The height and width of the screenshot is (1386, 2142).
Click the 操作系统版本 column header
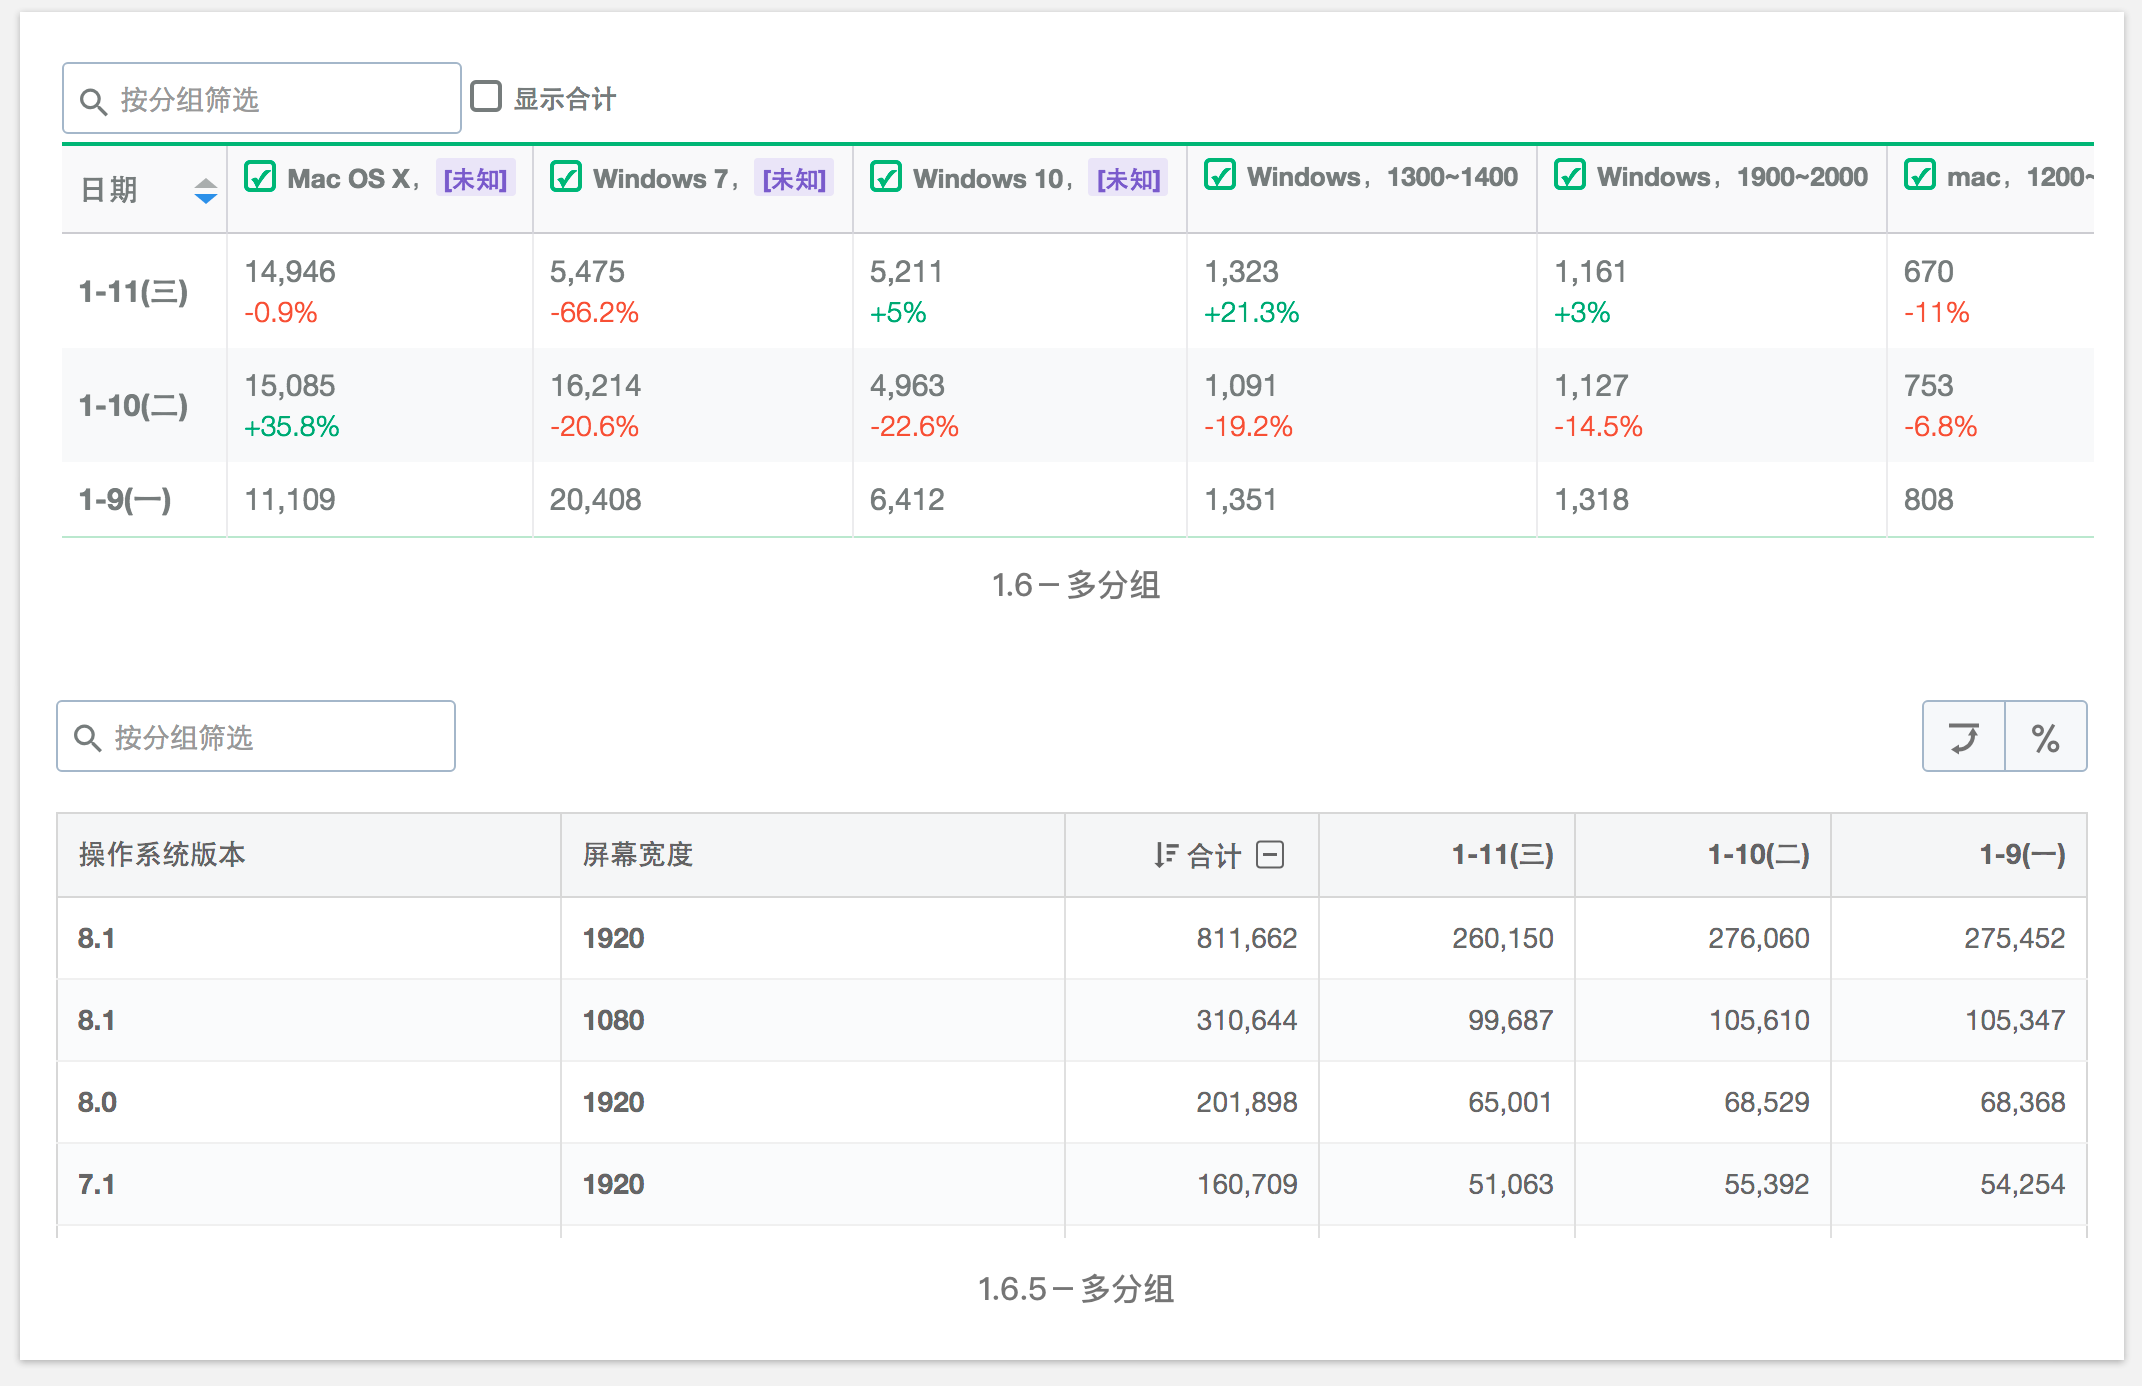point(162,855)
